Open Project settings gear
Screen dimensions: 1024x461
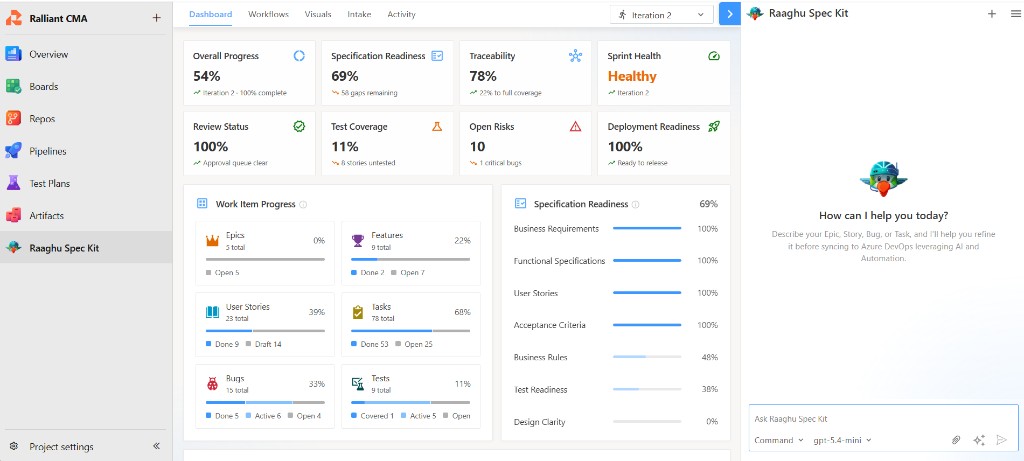coord(14,447)
